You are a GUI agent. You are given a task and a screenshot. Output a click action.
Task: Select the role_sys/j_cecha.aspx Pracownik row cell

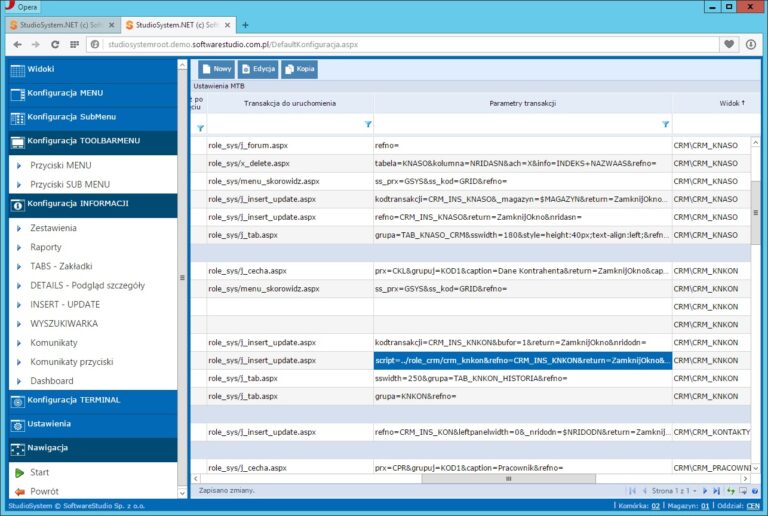pyautogui.click(x=290, y=468)
